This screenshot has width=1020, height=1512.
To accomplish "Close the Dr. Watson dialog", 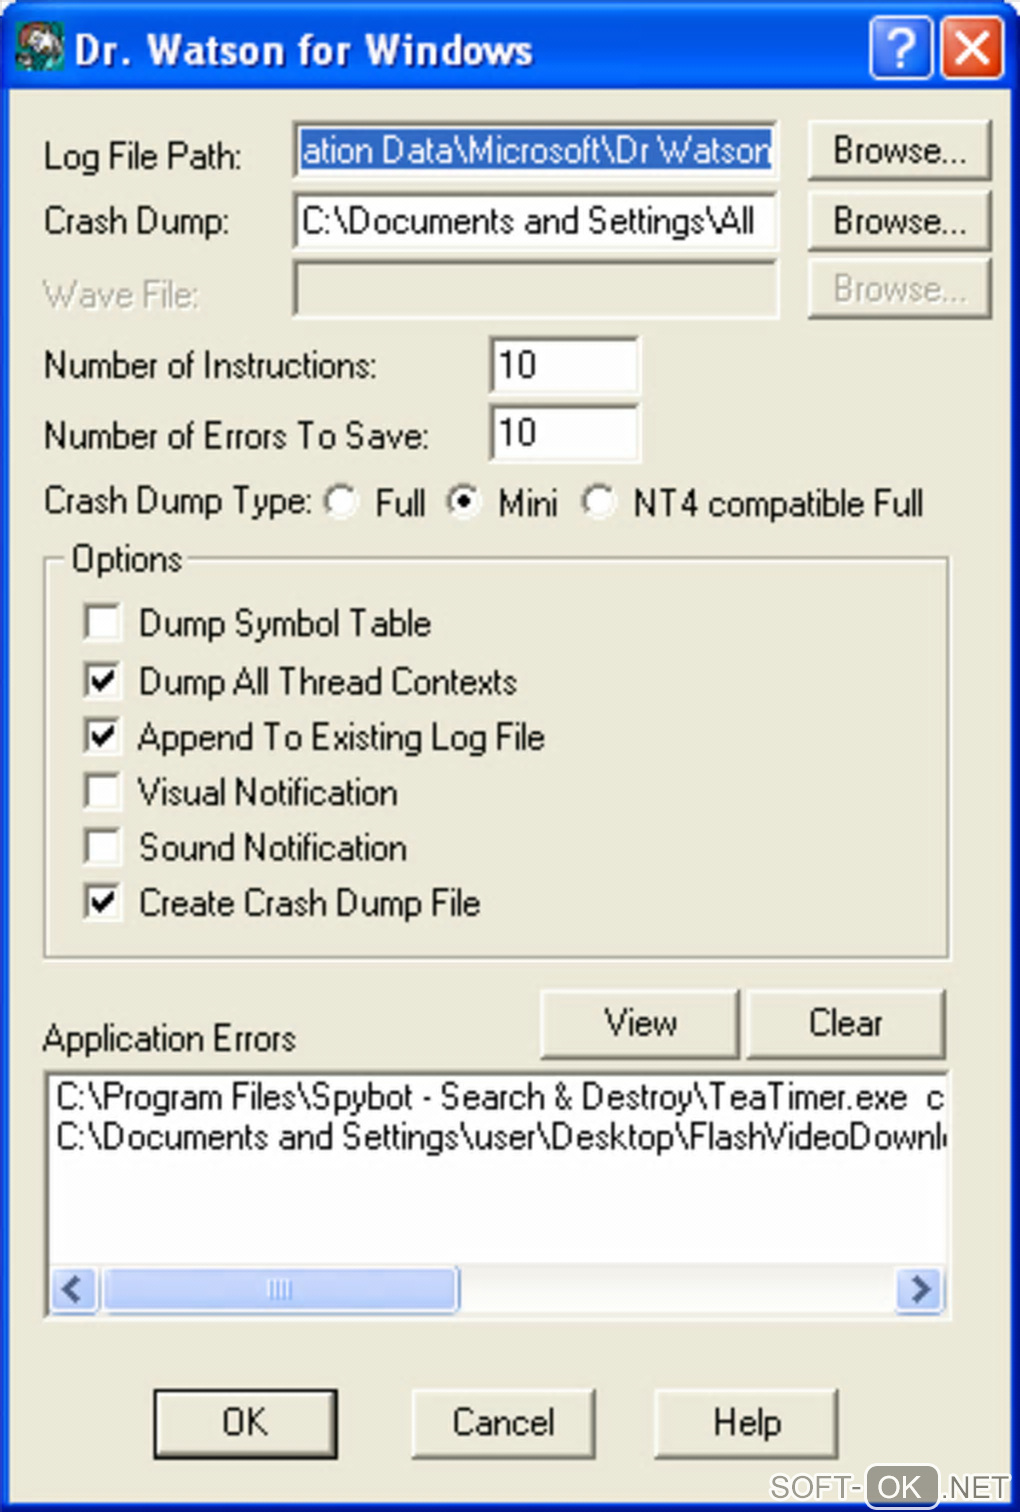I will (x=972, y=47).
